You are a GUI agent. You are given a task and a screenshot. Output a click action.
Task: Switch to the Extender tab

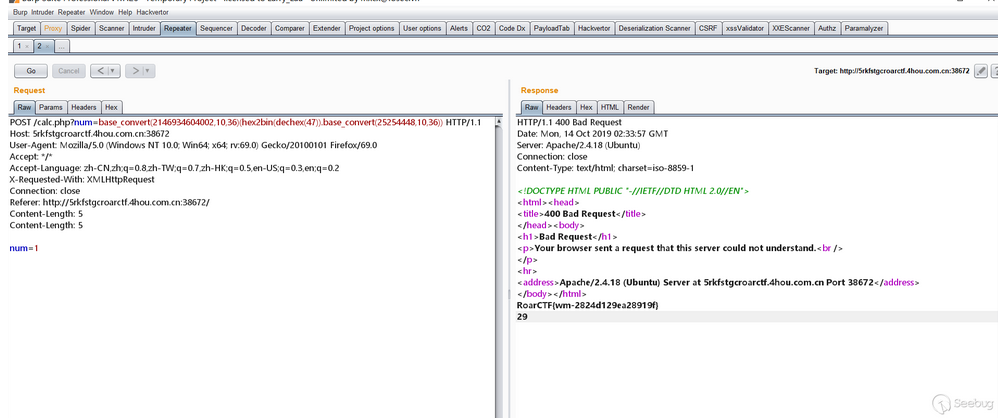[x=327, y=28]
